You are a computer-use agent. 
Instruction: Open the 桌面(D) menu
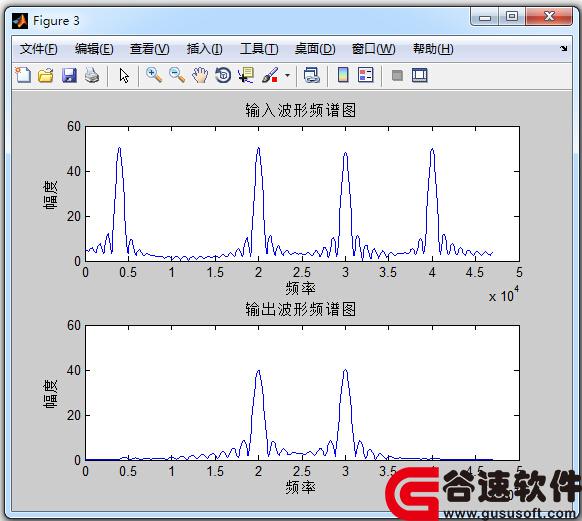tap(315, 49)
